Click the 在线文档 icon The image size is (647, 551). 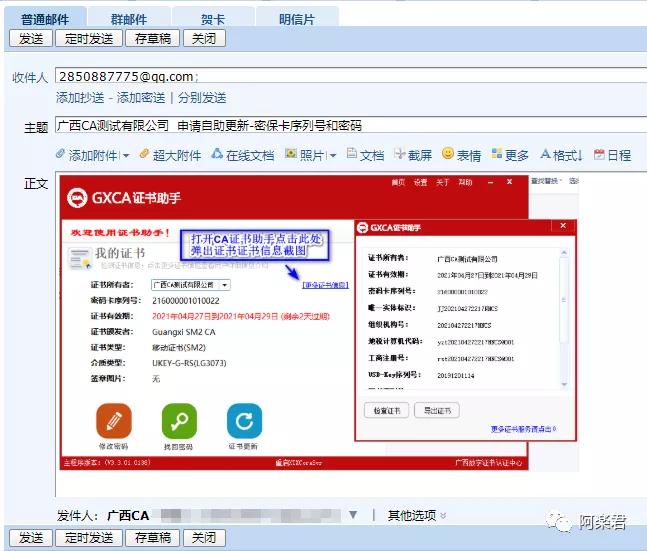point(217,154)
